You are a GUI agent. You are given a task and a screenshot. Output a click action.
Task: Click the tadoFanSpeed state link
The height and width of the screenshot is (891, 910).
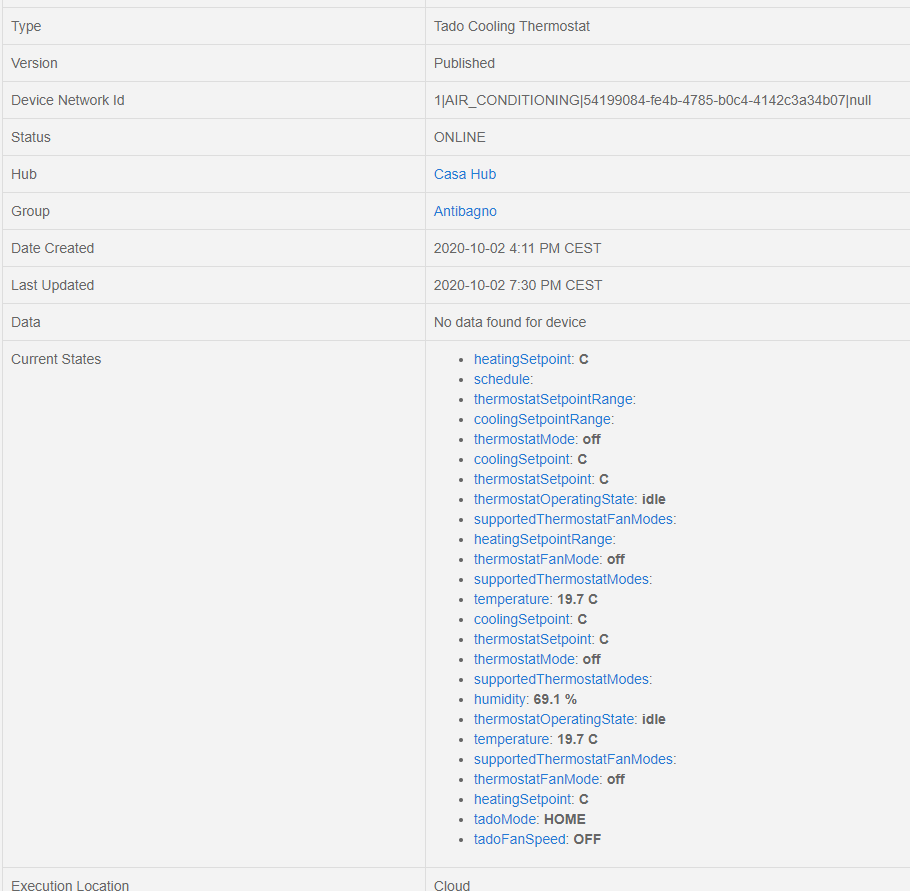coord(520,839)
